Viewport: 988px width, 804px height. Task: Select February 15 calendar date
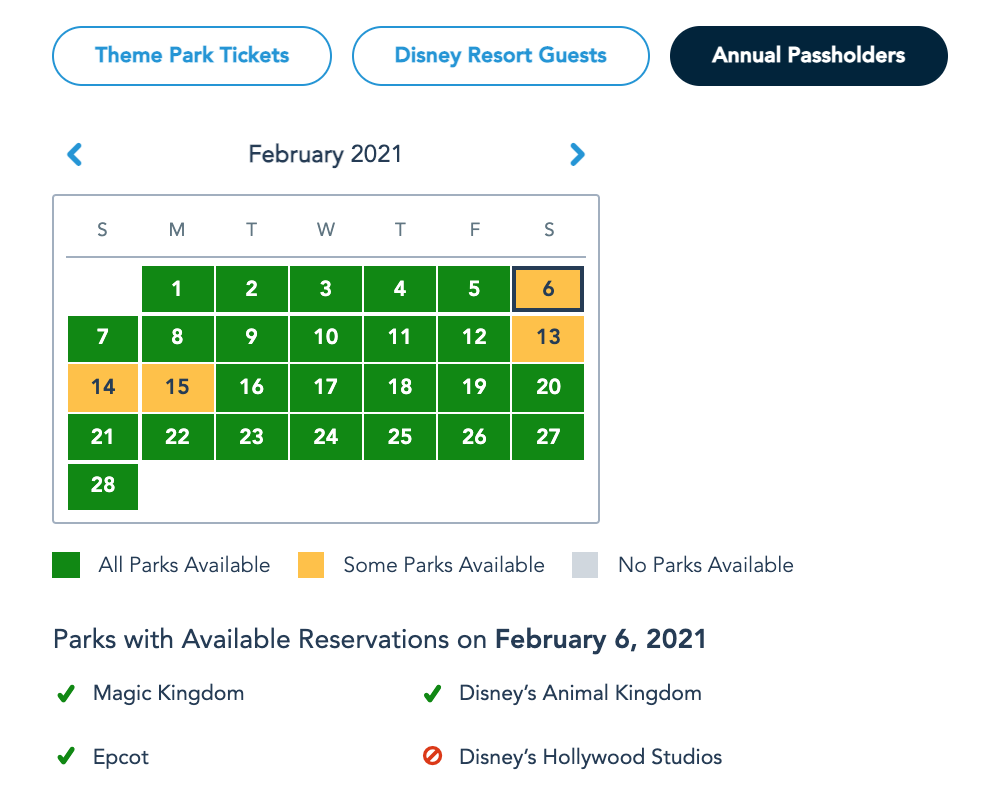coord(177,387)
